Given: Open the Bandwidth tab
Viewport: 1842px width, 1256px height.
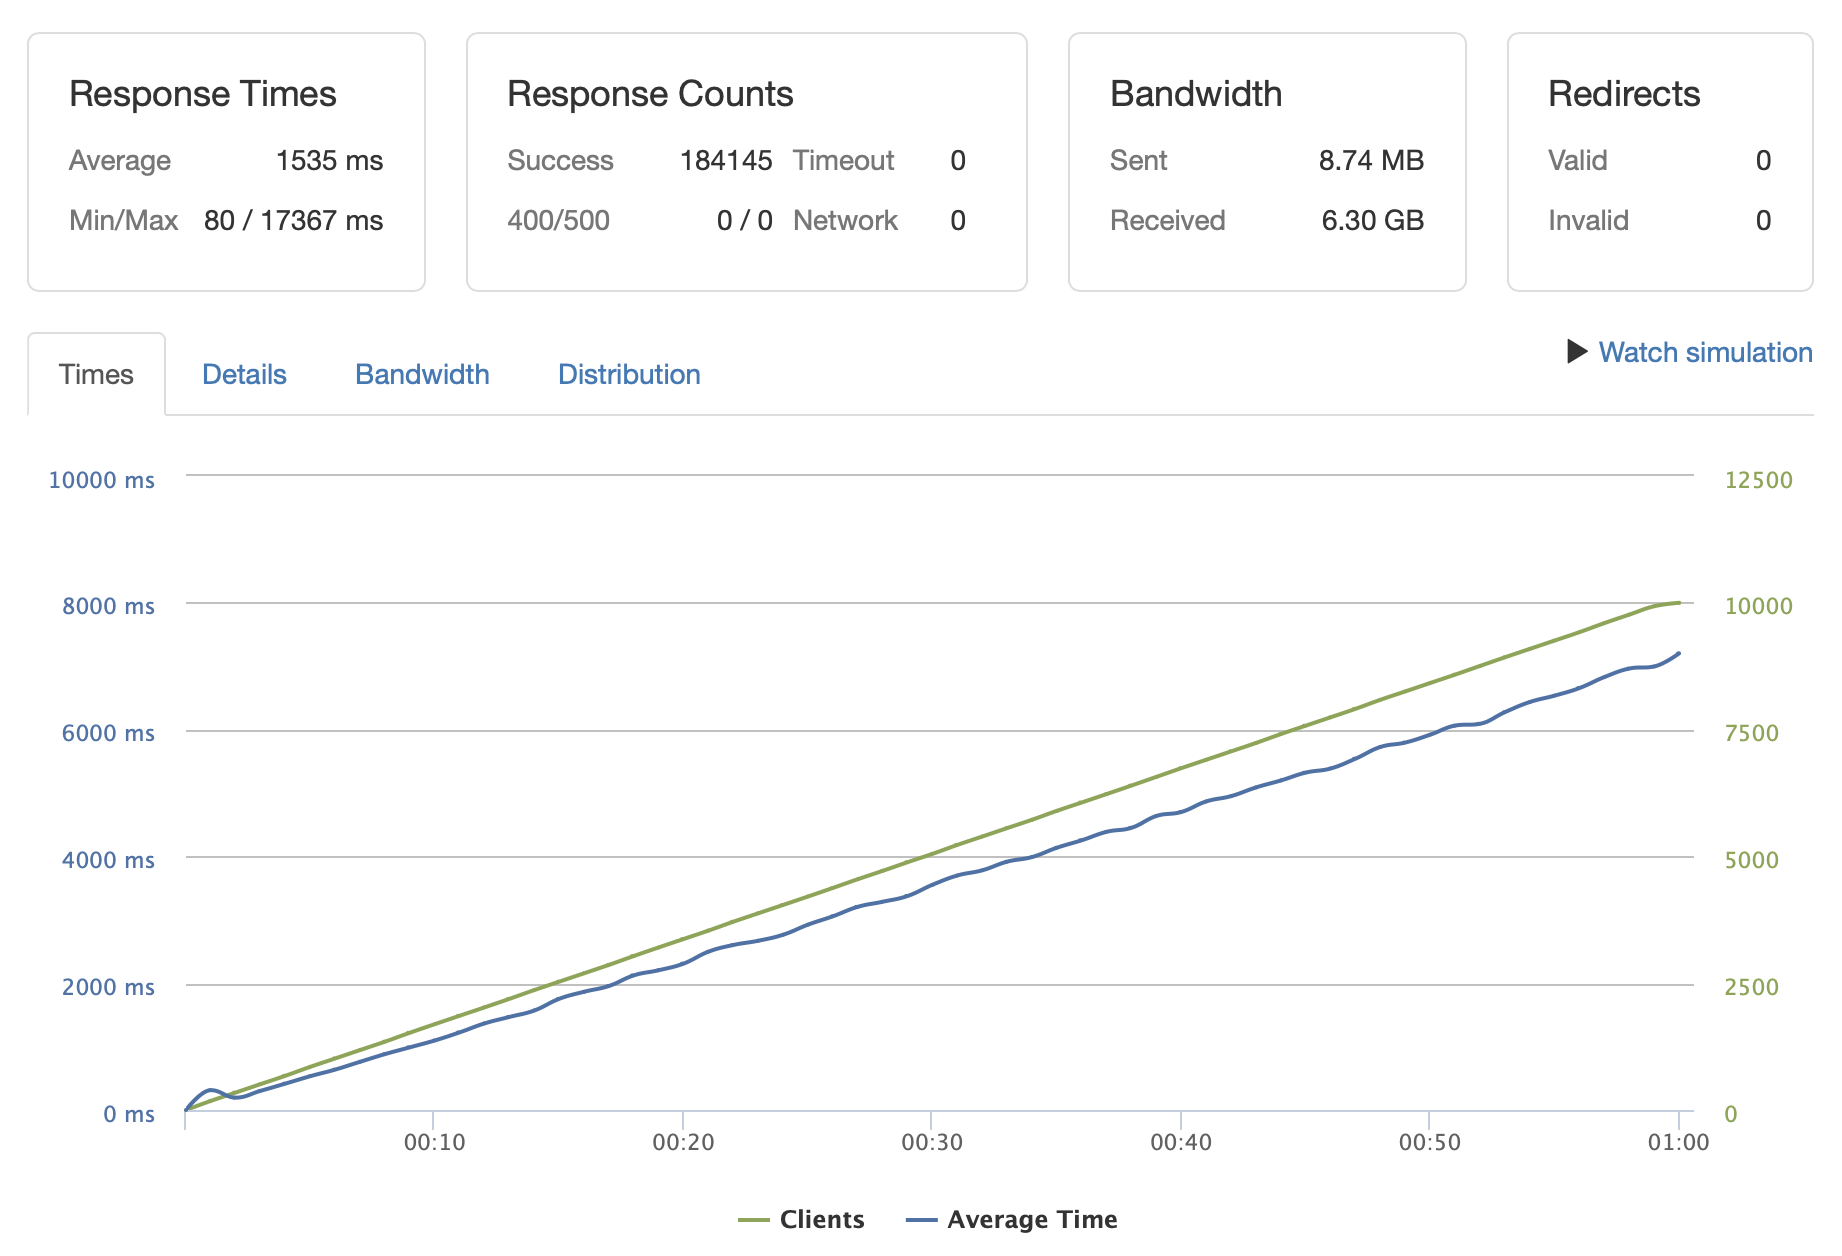Looking at the screenshot, I should 422,374.
